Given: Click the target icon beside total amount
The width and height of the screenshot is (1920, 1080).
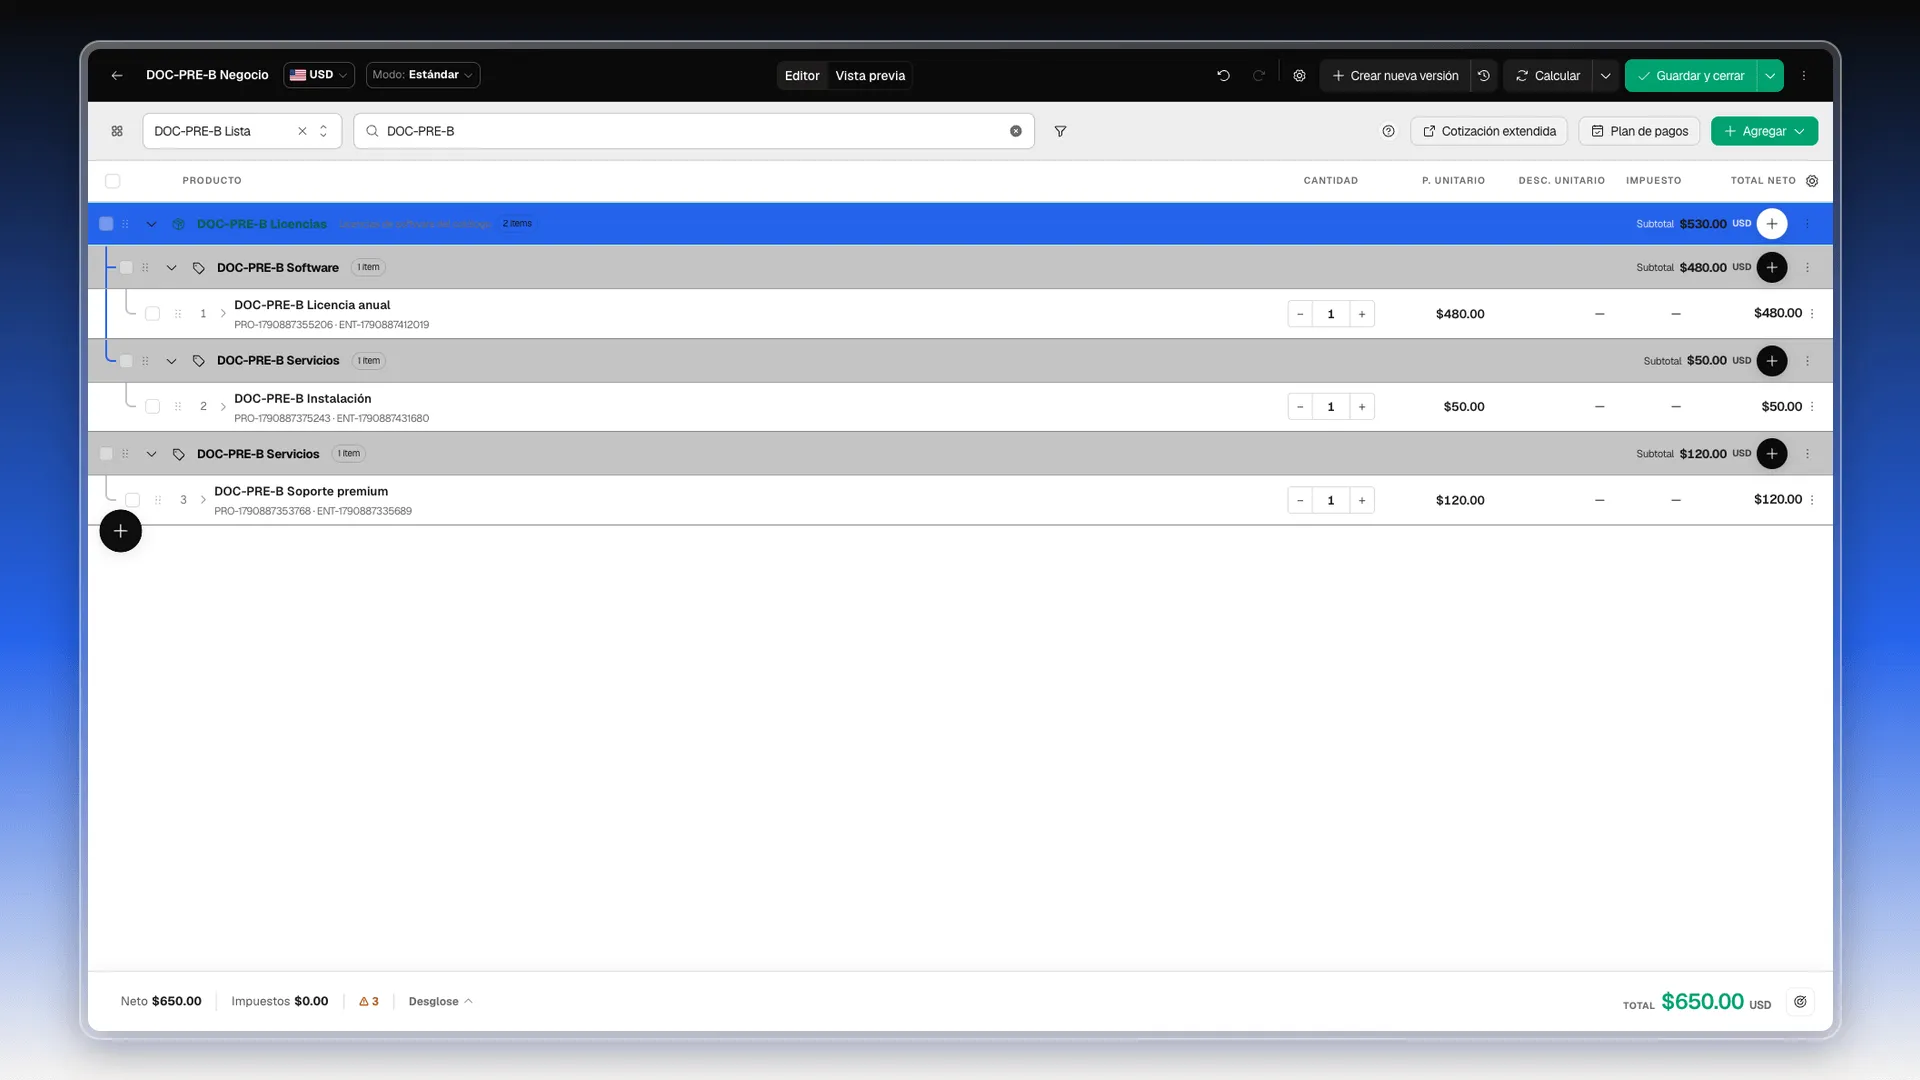Looking at the screenshot, I should 1800,1001.
